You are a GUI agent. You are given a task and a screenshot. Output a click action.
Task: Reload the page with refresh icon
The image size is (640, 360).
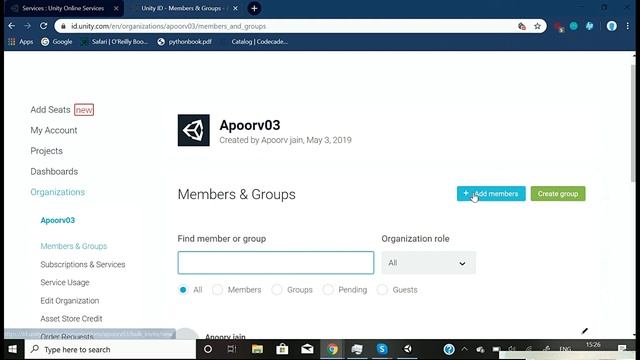(43, 26)
